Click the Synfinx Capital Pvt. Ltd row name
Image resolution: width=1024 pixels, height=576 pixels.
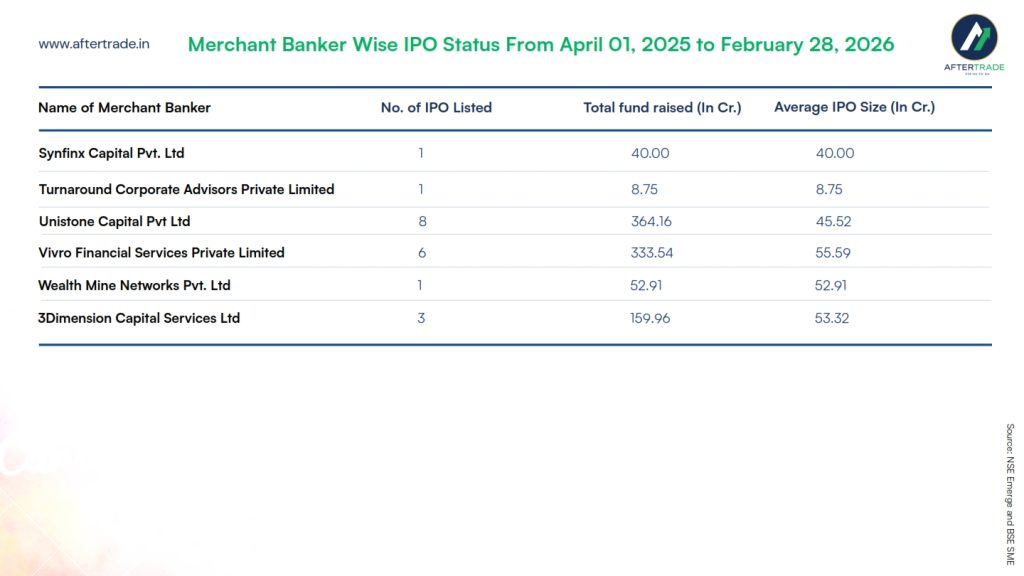111,153
